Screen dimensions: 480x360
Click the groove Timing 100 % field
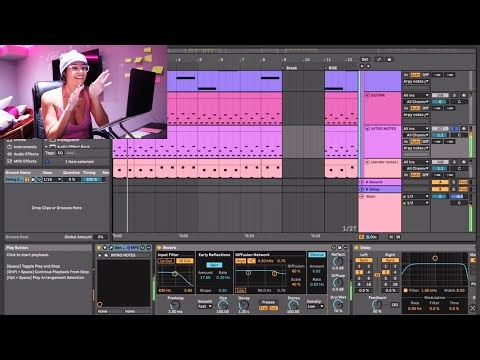[91, 179]
